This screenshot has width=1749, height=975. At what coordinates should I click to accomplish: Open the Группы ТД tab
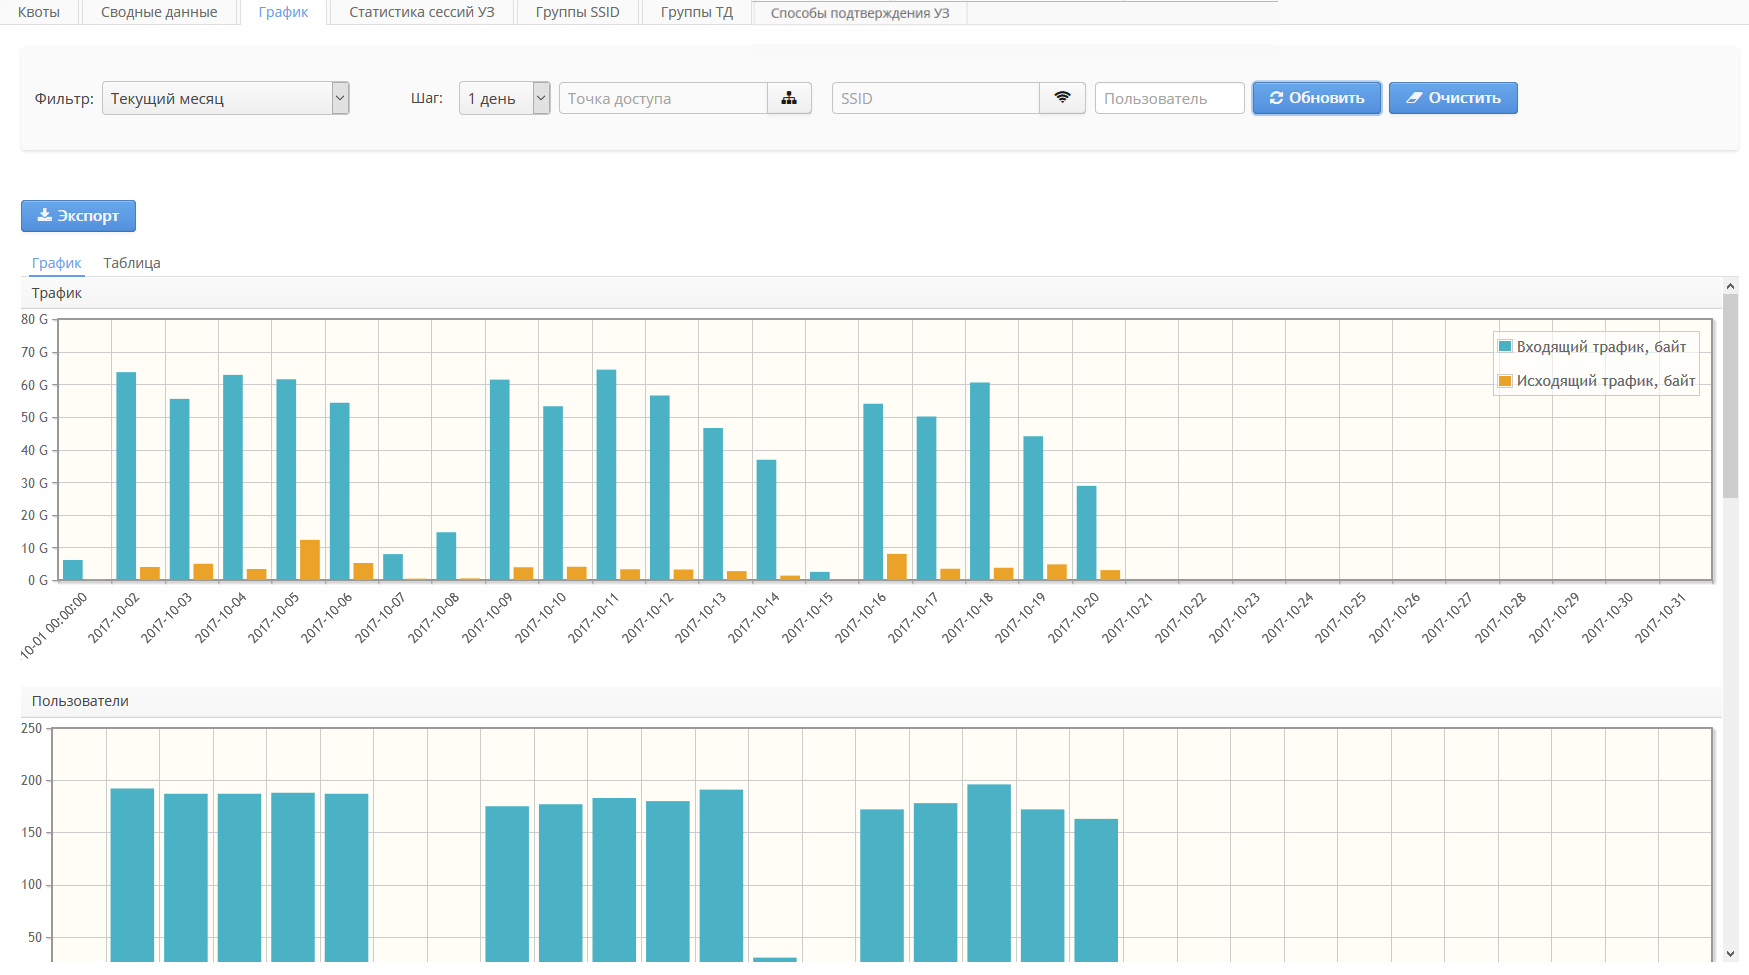696,12
